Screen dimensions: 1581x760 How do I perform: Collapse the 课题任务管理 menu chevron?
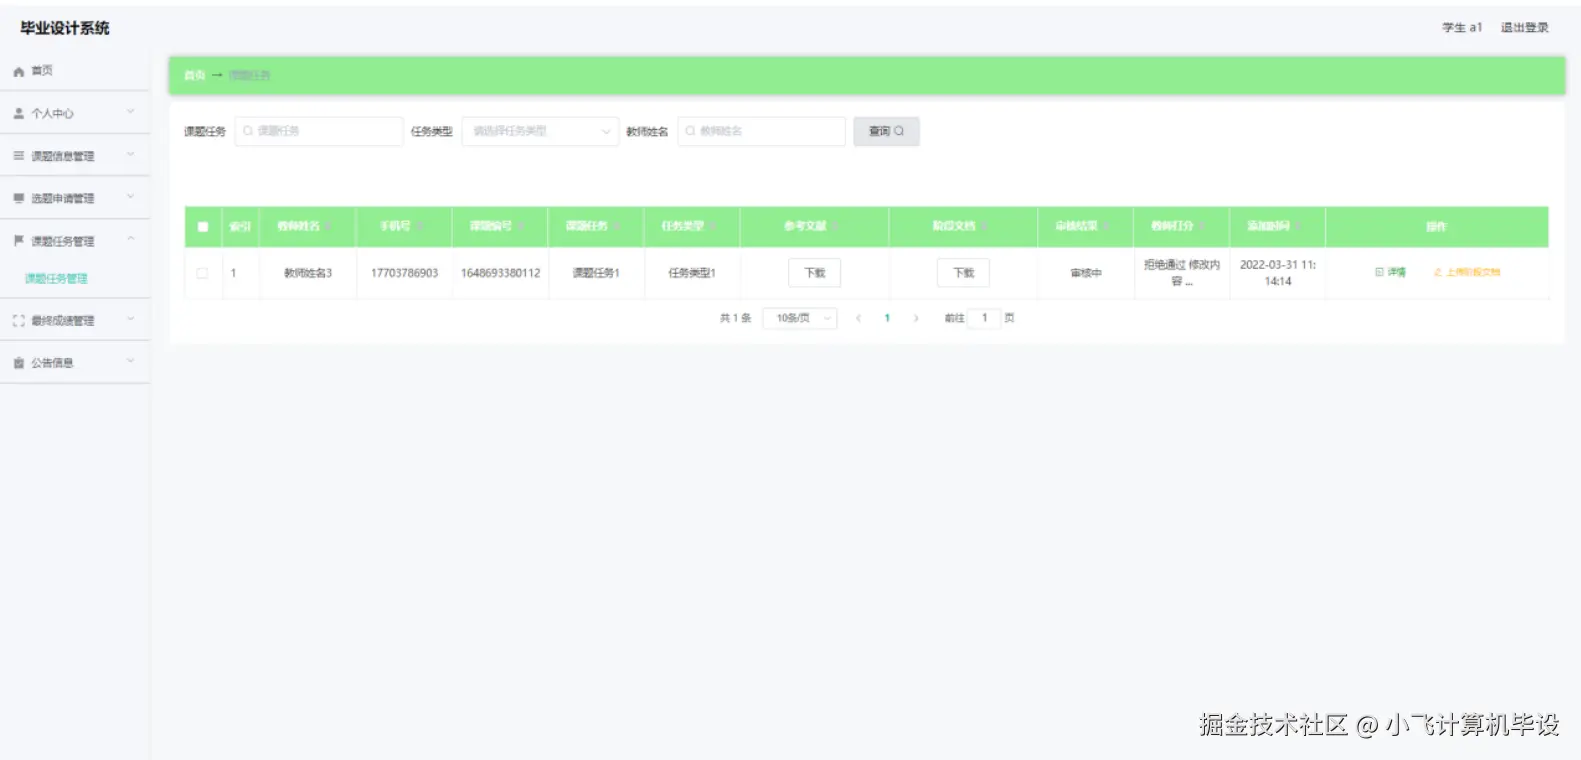pyautogui.click(x=130, y=240)
